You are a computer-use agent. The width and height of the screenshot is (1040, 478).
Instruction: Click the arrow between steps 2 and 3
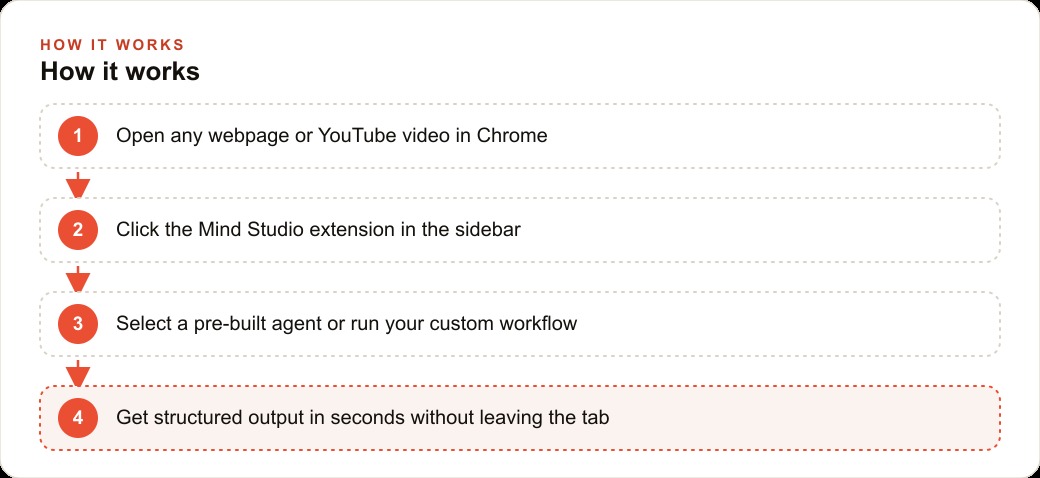pyautogui.click(x=78, y=278)
